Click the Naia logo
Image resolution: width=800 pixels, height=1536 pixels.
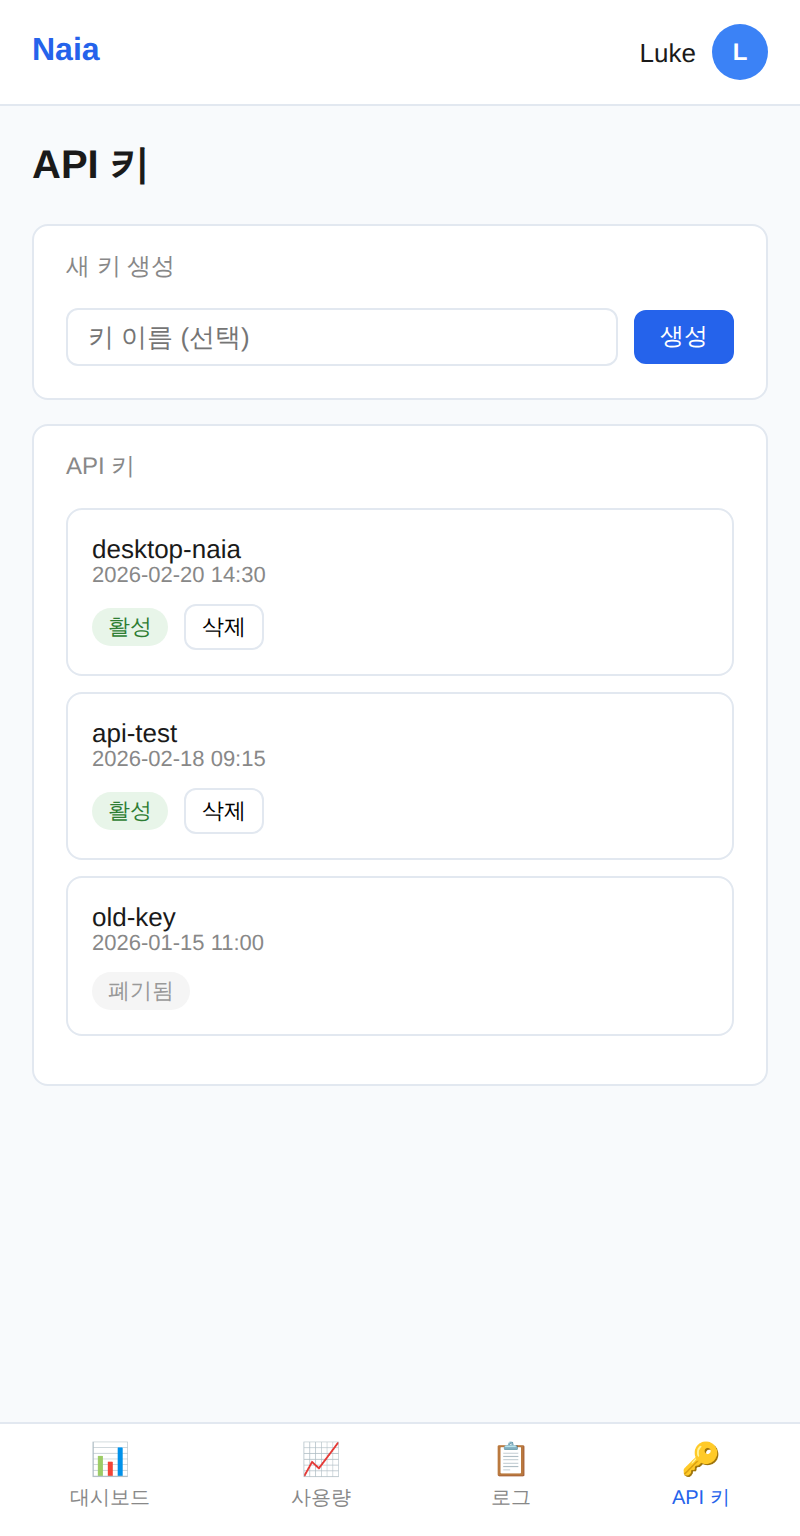[65, 49]
